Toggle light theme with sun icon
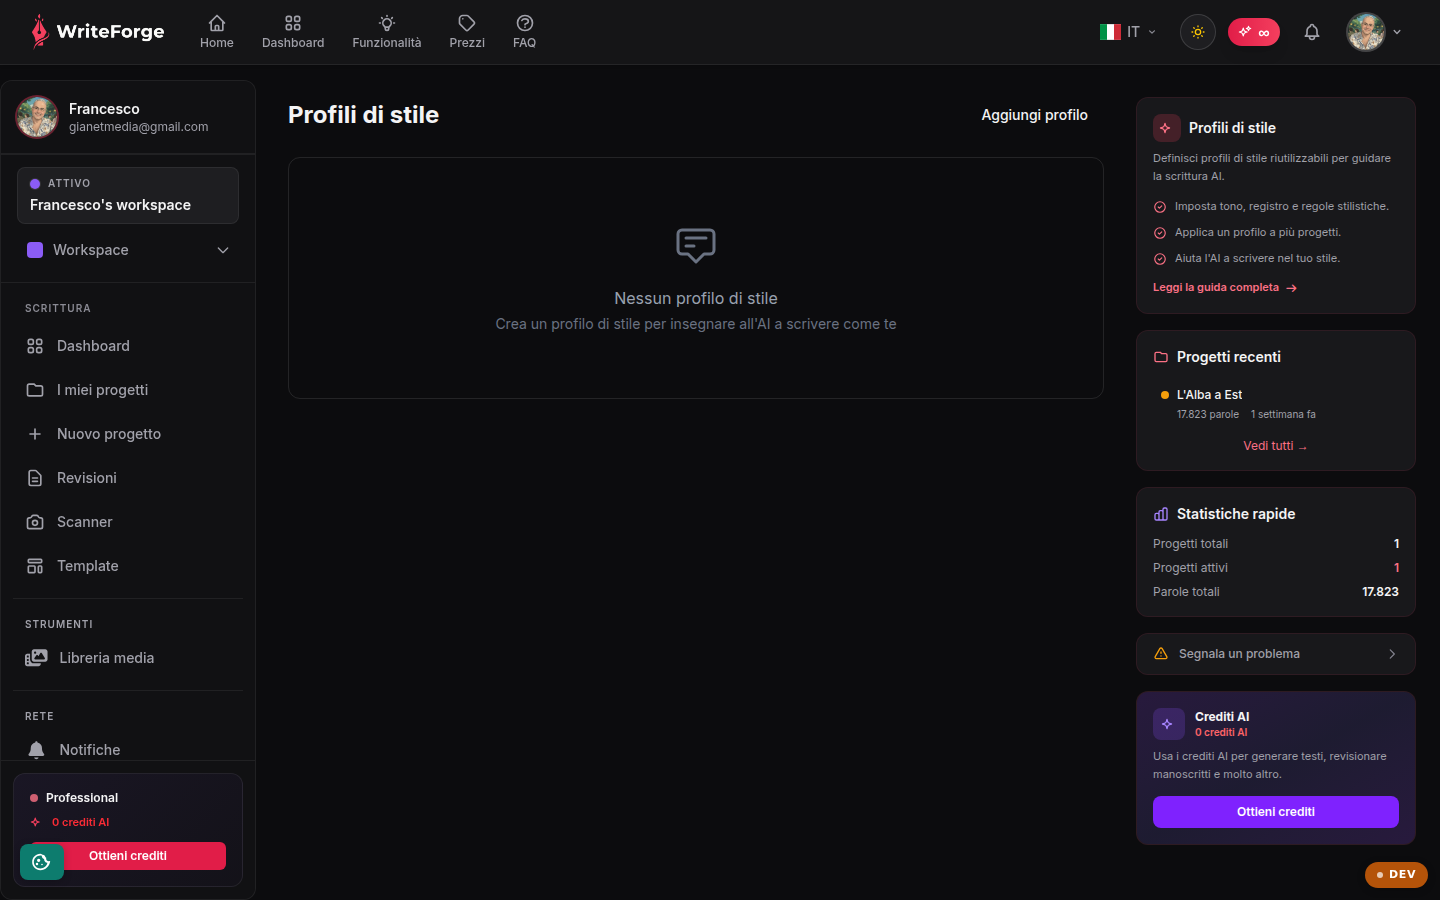Screen dimensions: 1440x900 1197,32
